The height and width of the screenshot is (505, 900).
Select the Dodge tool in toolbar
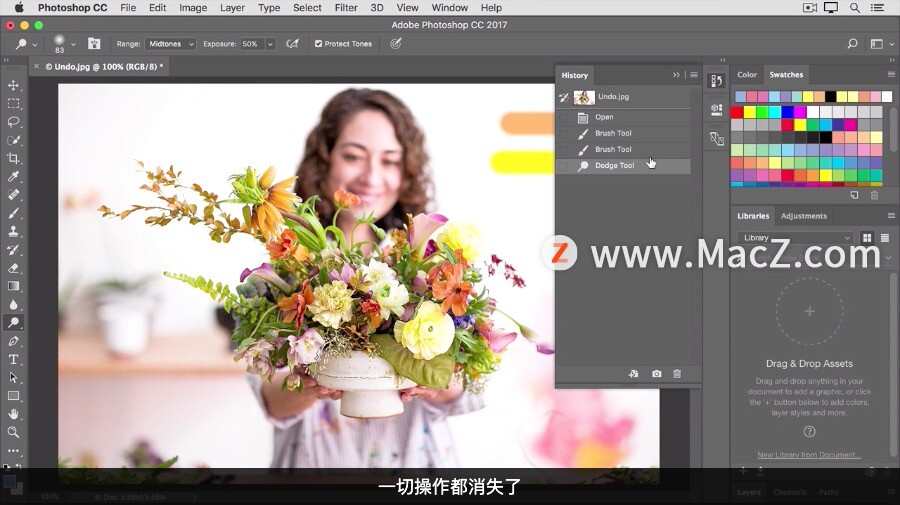[x=13, y=323]
